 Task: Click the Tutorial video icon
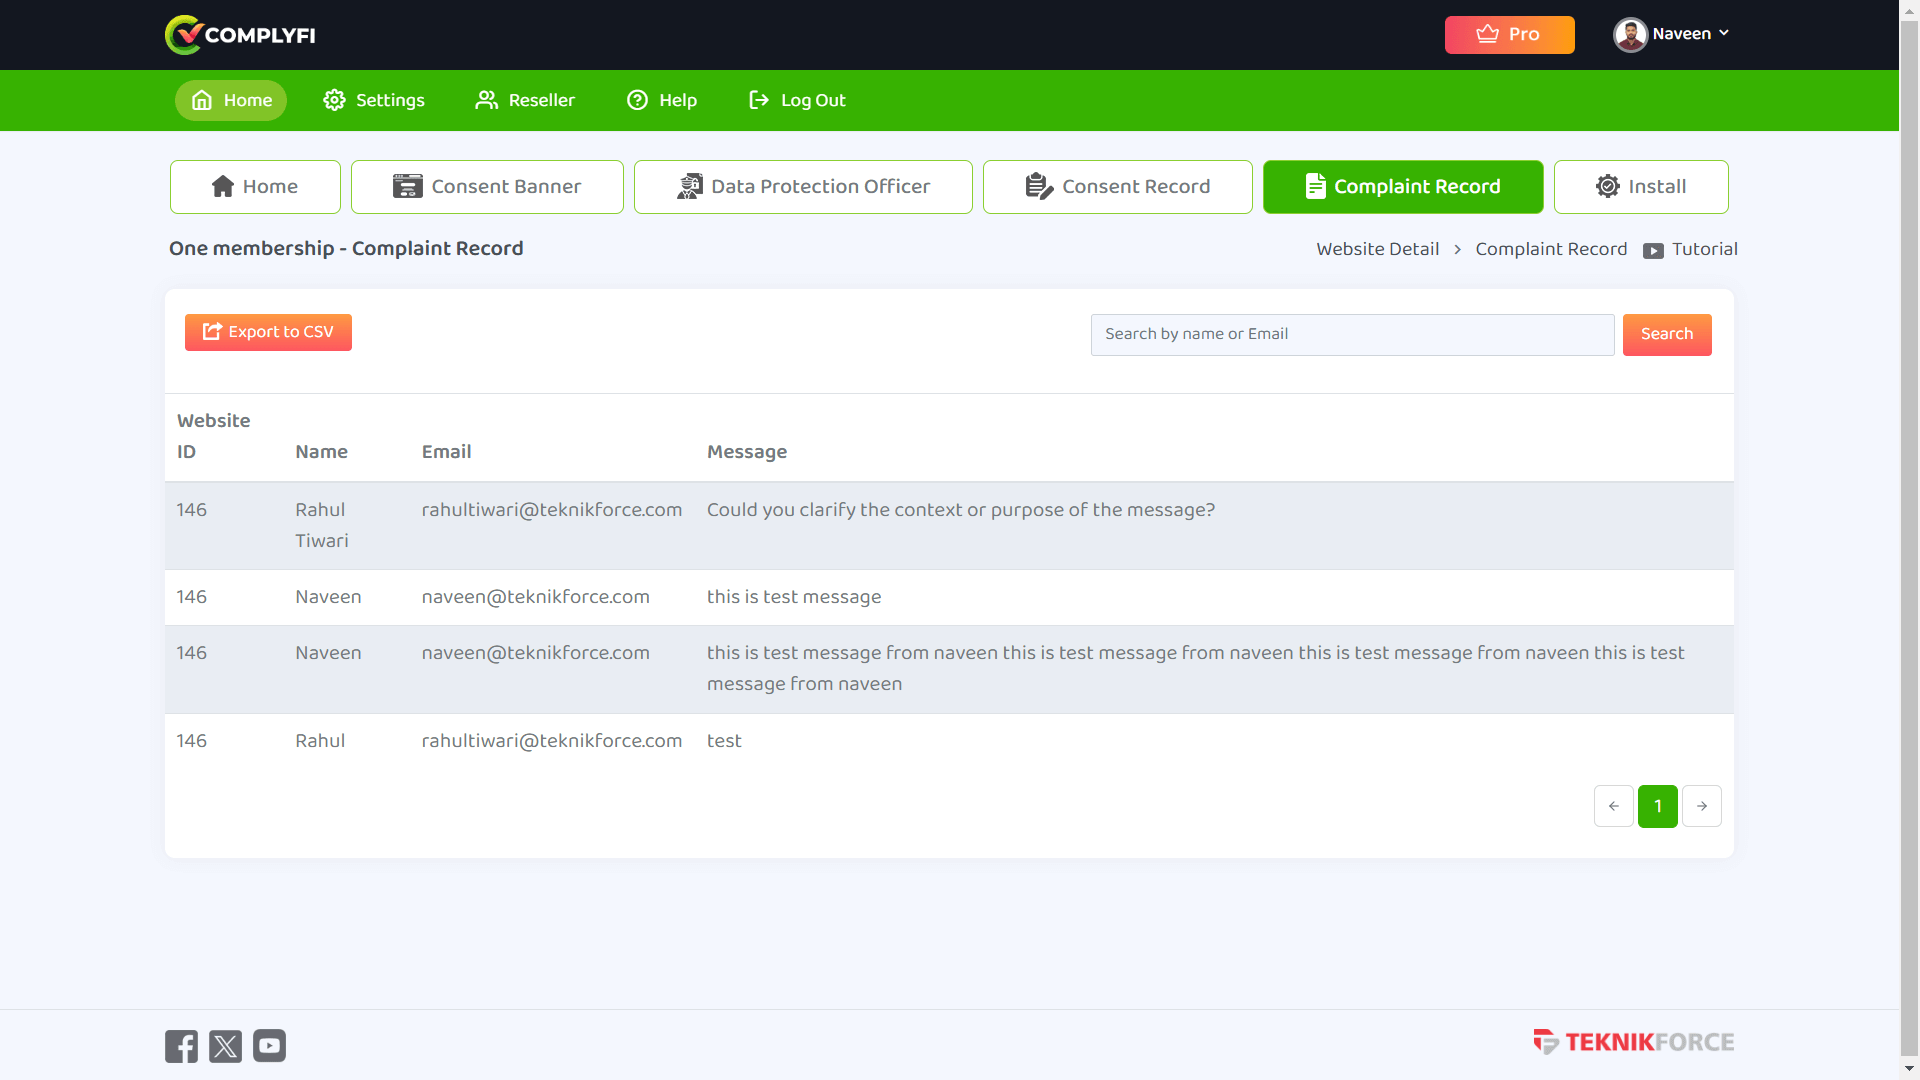1653,251
